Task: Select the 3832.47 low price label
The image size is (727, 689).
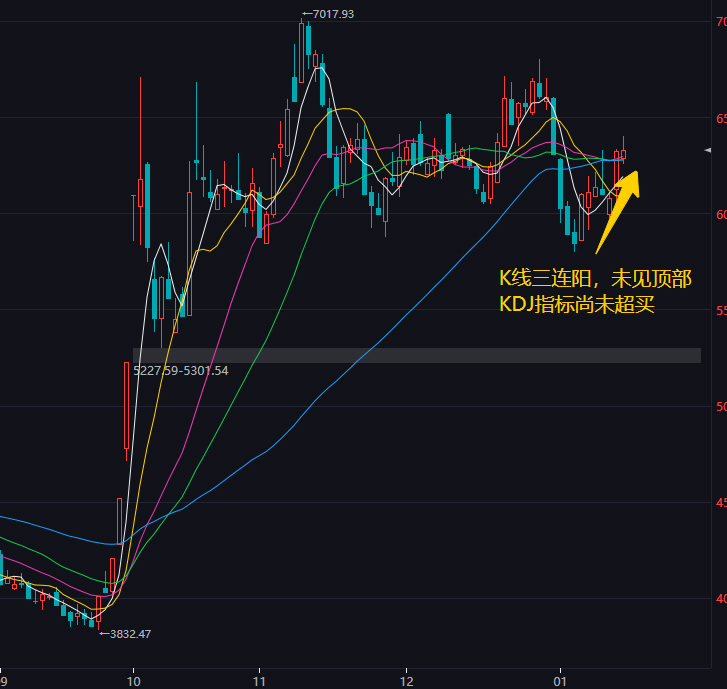Action: point(129,633)
